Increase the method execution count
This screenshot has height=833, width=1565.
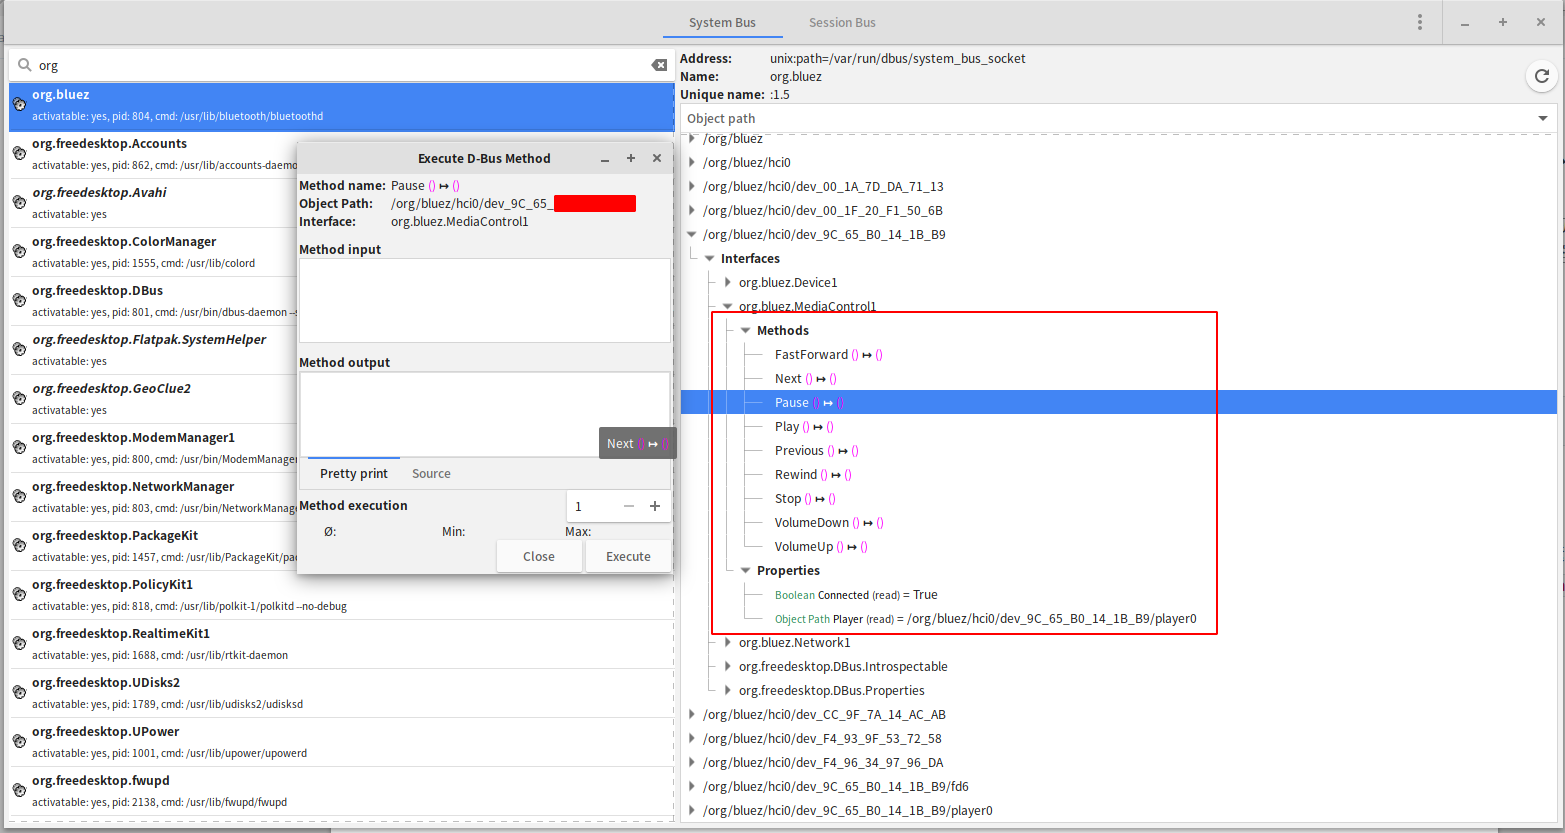pos(655,506)
